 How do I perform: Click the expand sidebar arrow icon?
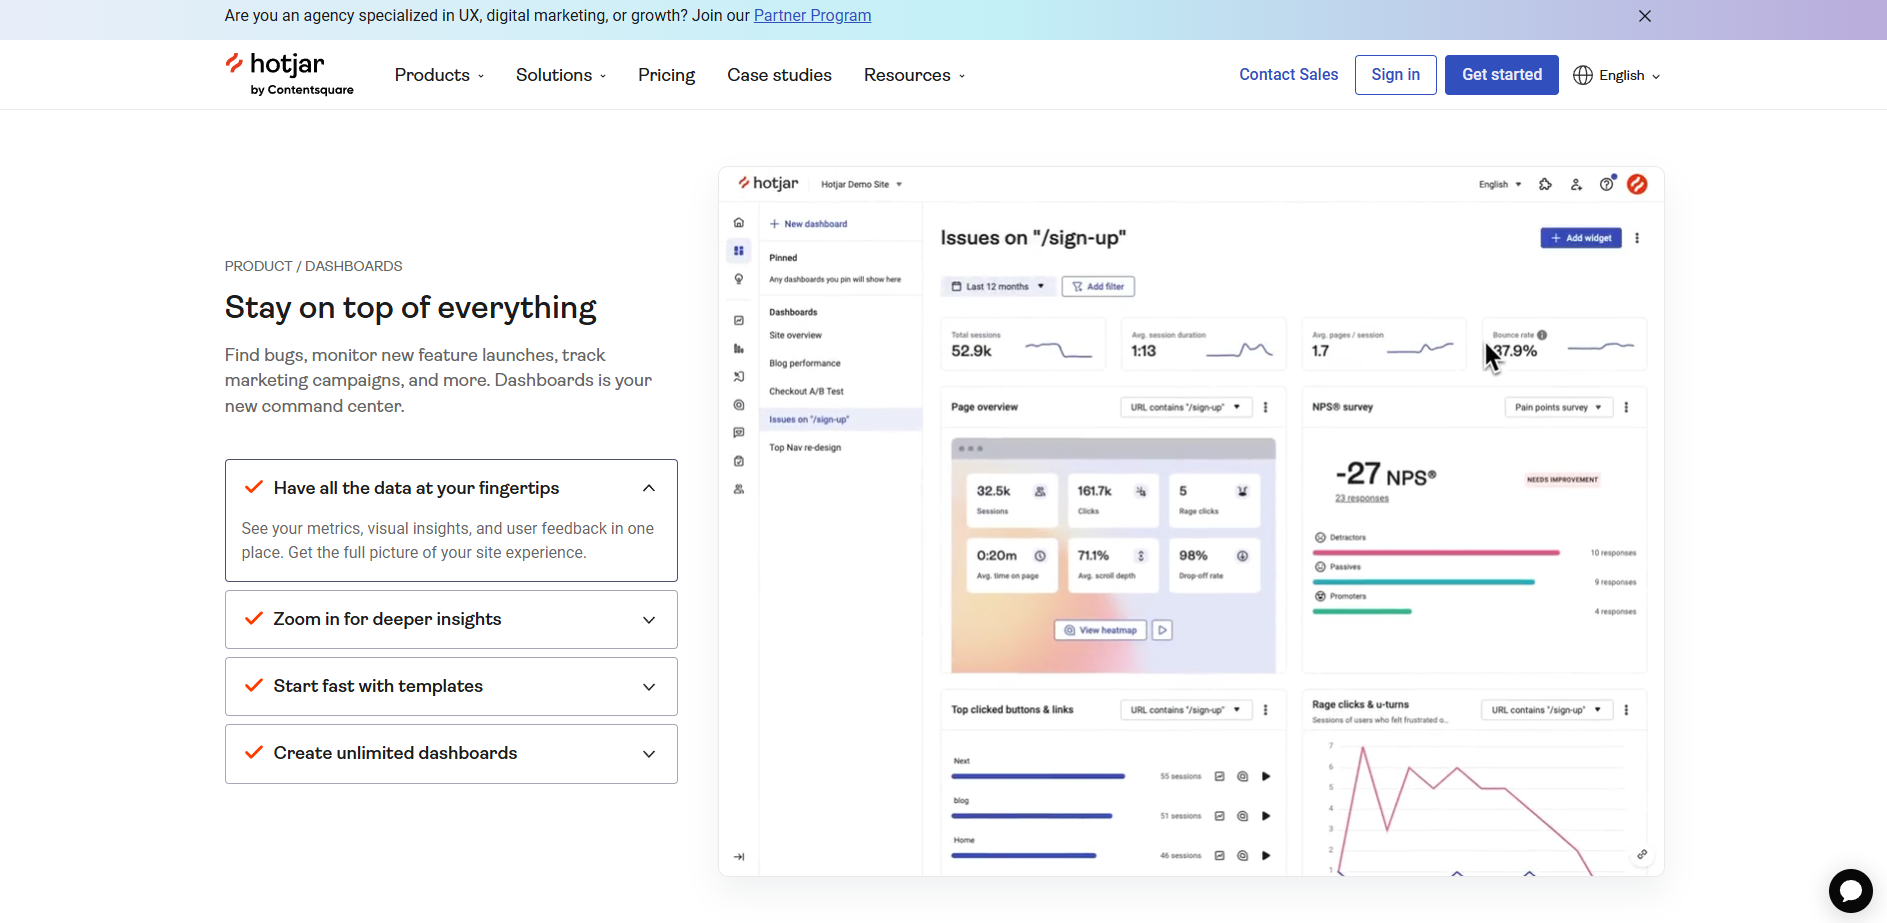click(x=739, y=857)
